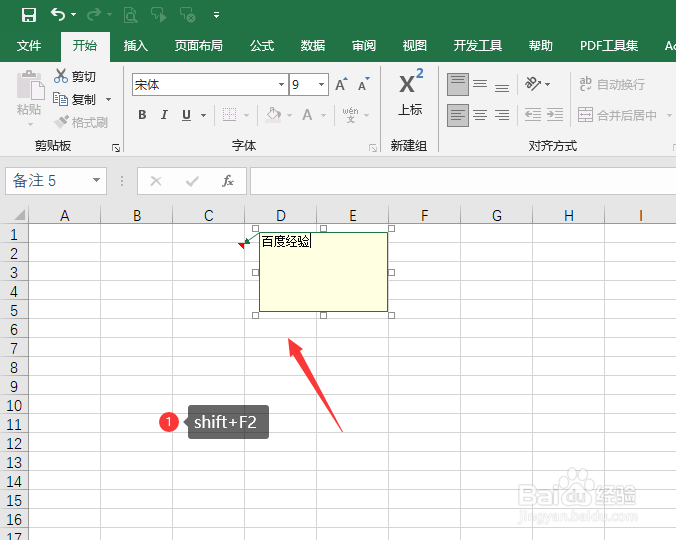
Task: Toggle Bold formatting
Action: pyautogui.click(x=142, y=115)
